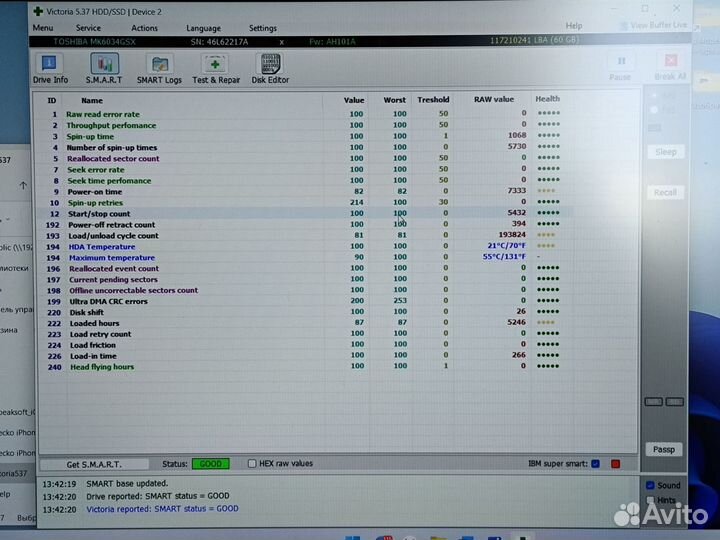Open the Help menu
The width and height of the screenshot is (720, 540).
pos(573,26)
